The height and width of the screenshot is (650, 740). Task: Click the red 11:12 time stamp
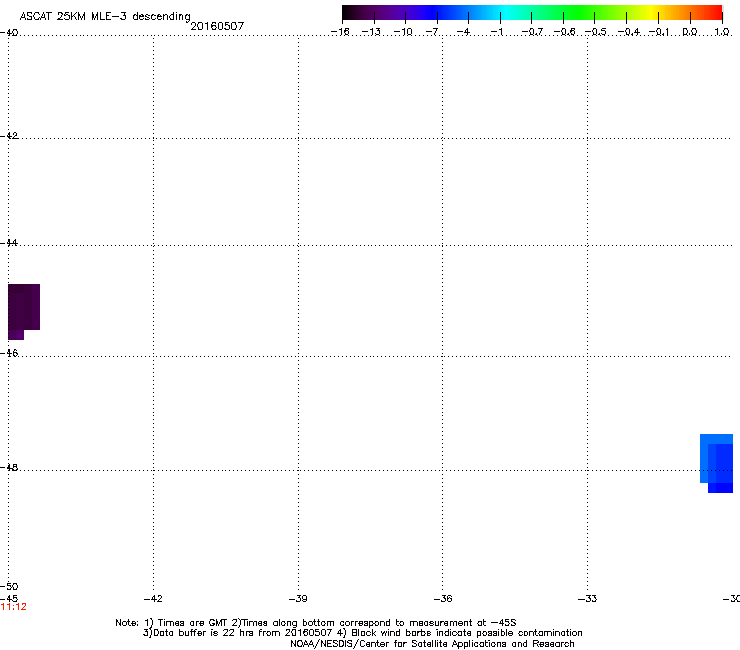(14, 607)
